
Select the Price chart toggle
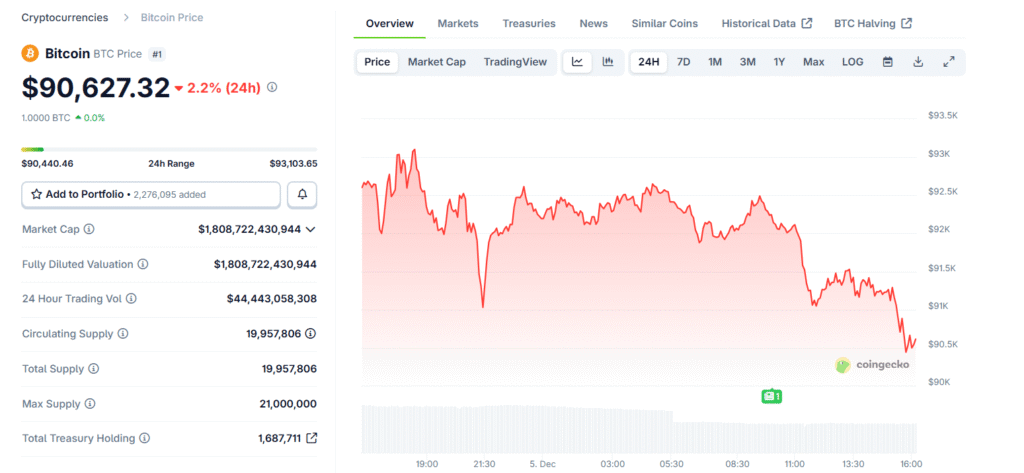point(377,62)
